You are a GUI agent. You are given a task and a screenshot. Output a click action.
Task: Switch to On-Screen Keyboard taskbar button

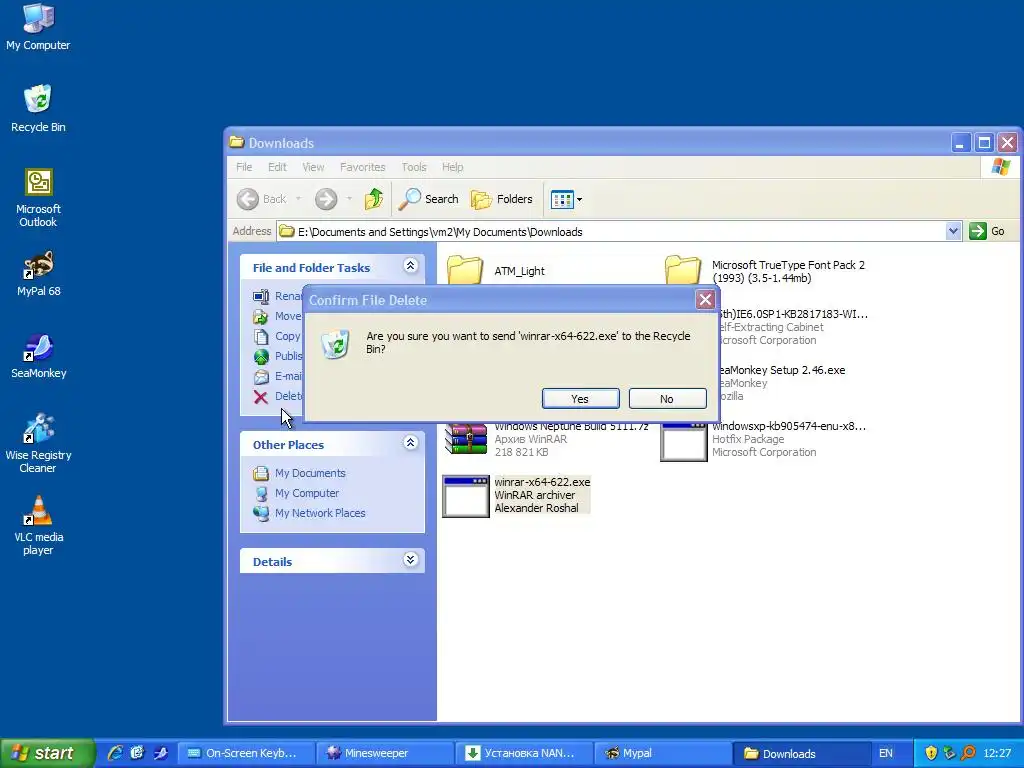[x=246, y=753]
